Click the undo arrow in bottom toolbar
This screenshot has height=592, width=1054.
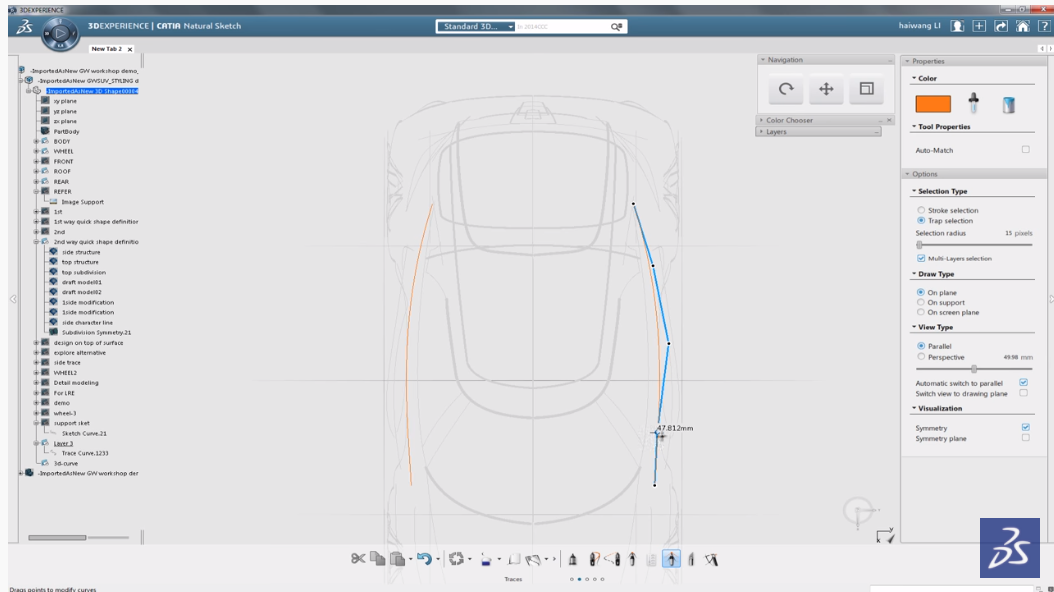click(424, 559)
